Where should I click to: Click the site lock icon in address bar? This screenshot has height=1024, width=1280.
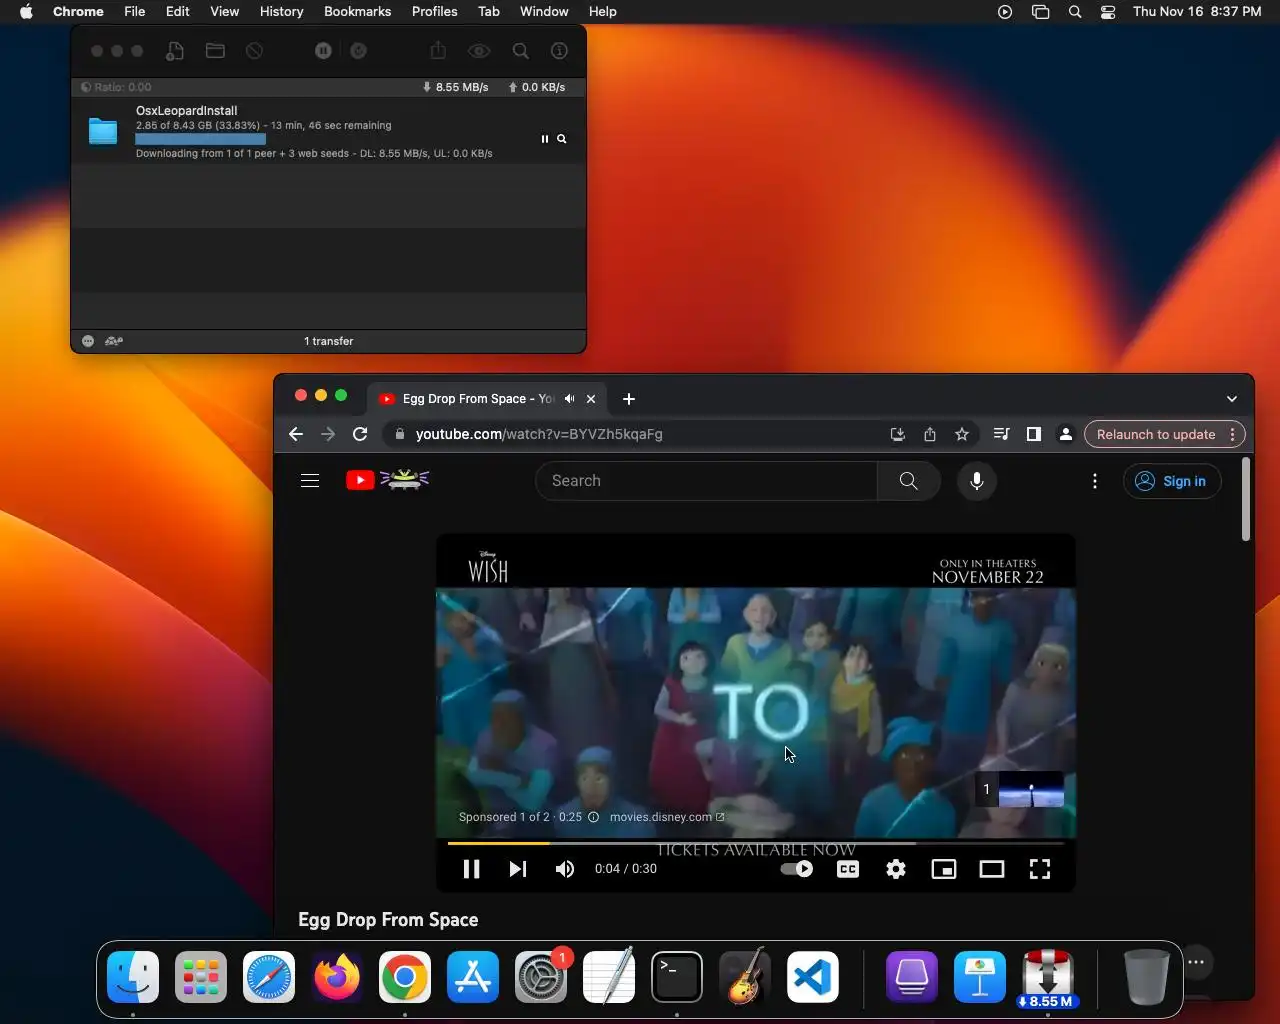tap(400, 434)
